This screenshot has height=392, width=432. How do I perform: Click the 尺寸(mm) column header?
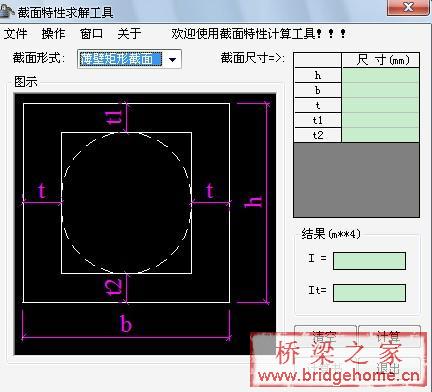(x=380, y=60)
